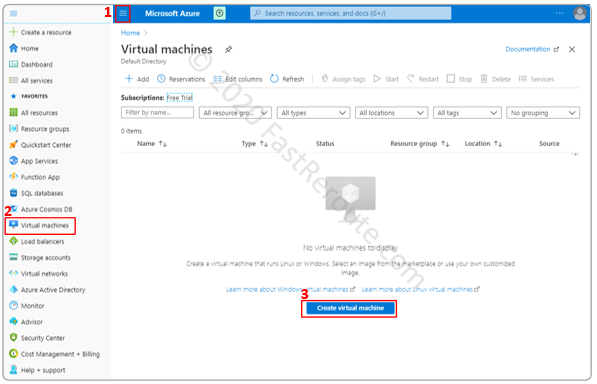
Task: Click the App Services icon
Action: tap(13, 161)
